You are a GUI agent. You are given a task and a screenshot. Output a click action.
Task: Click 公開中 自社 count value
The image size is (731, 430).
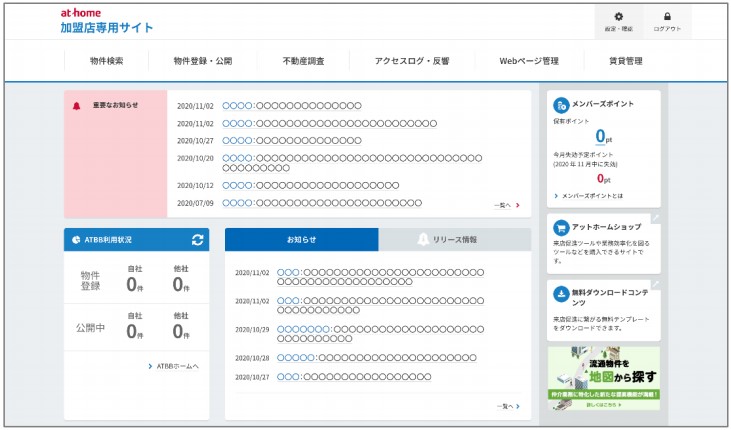(x=135, y=331)
